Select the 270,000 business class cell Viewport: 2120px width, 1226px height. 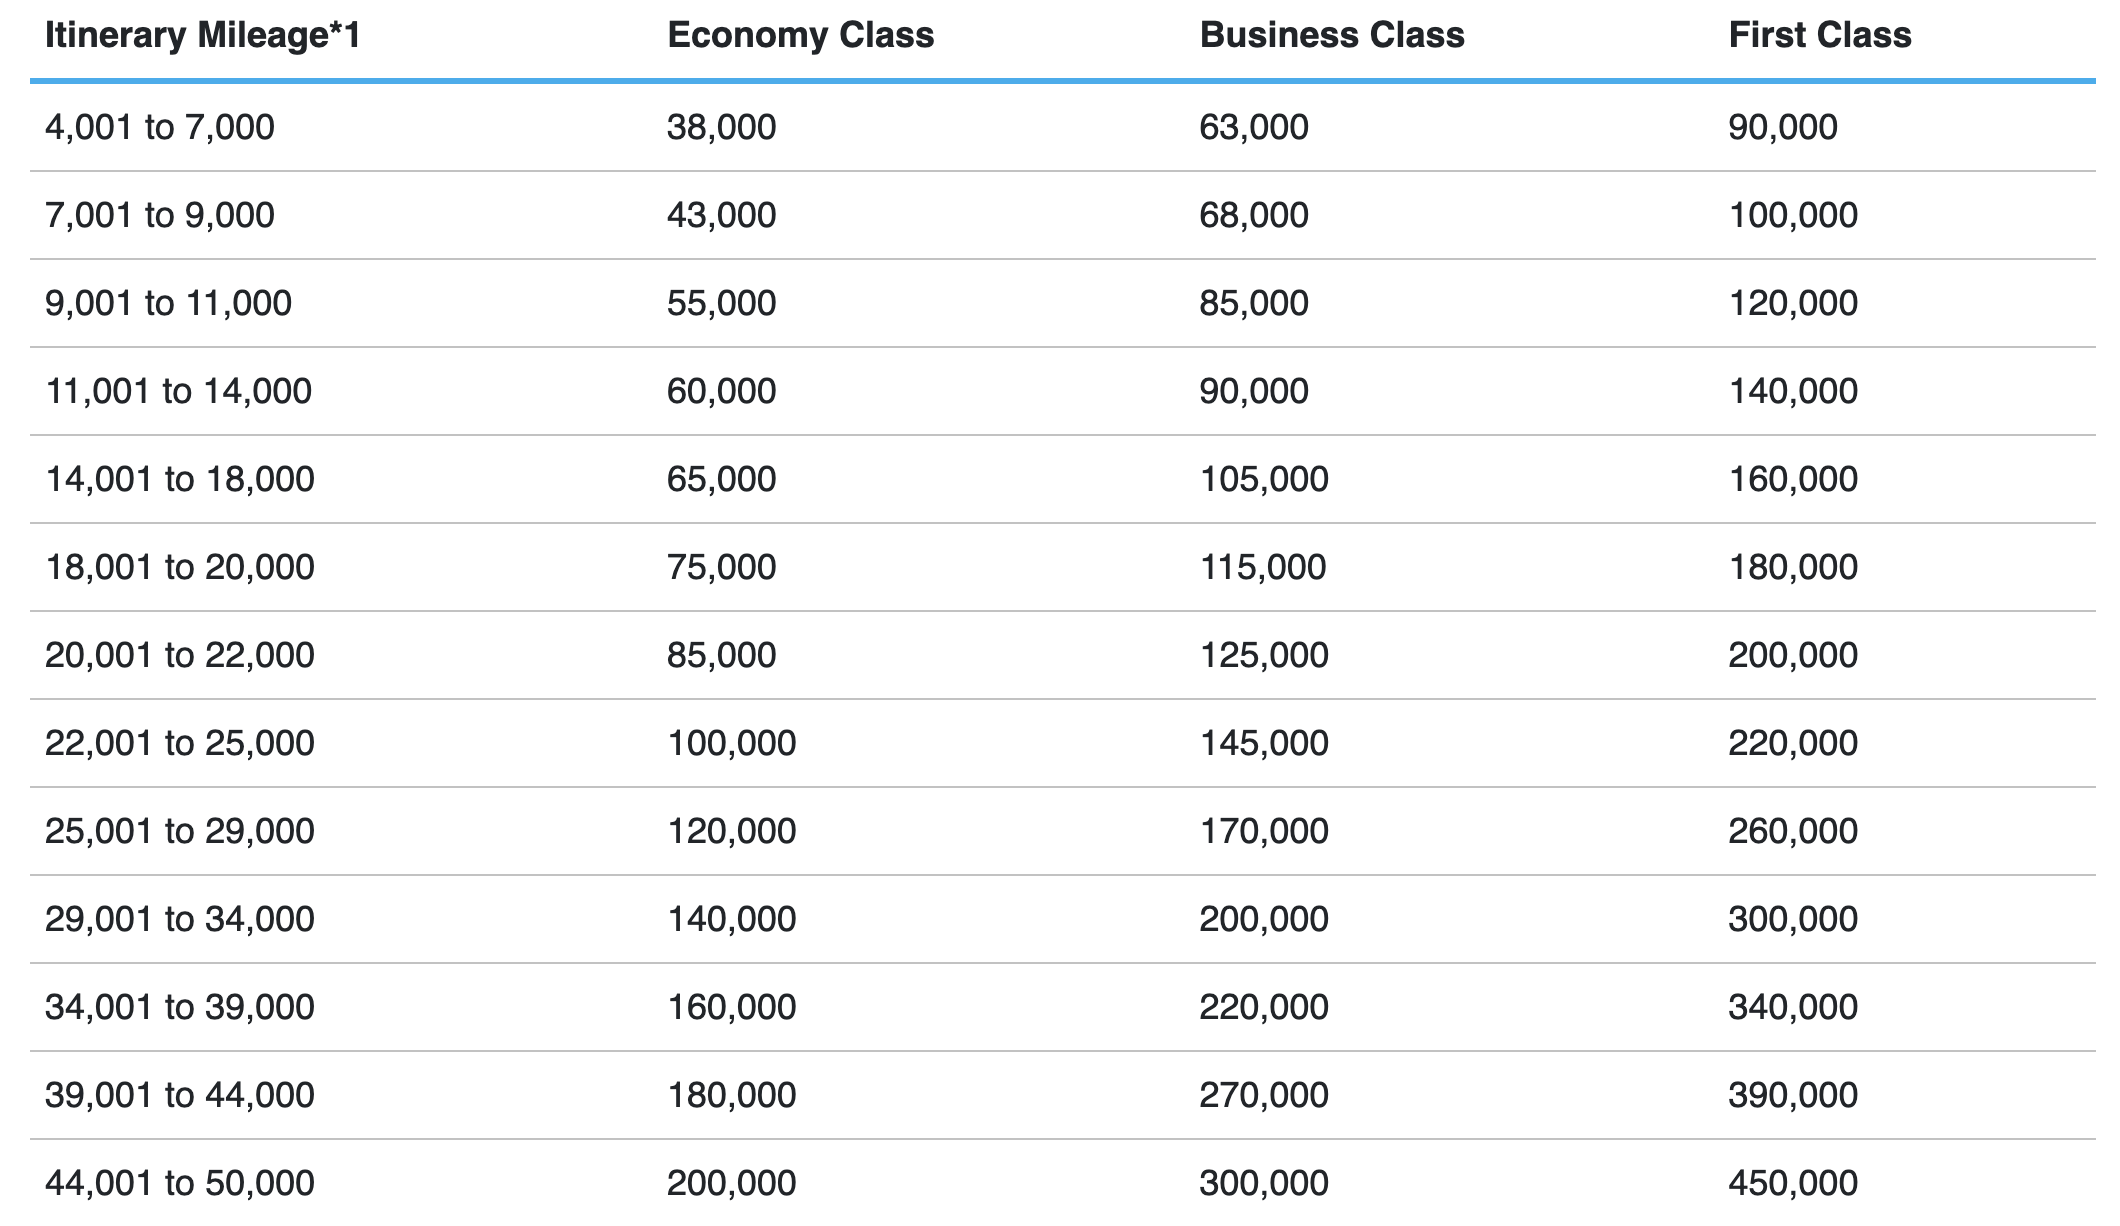[1264, 1096]
